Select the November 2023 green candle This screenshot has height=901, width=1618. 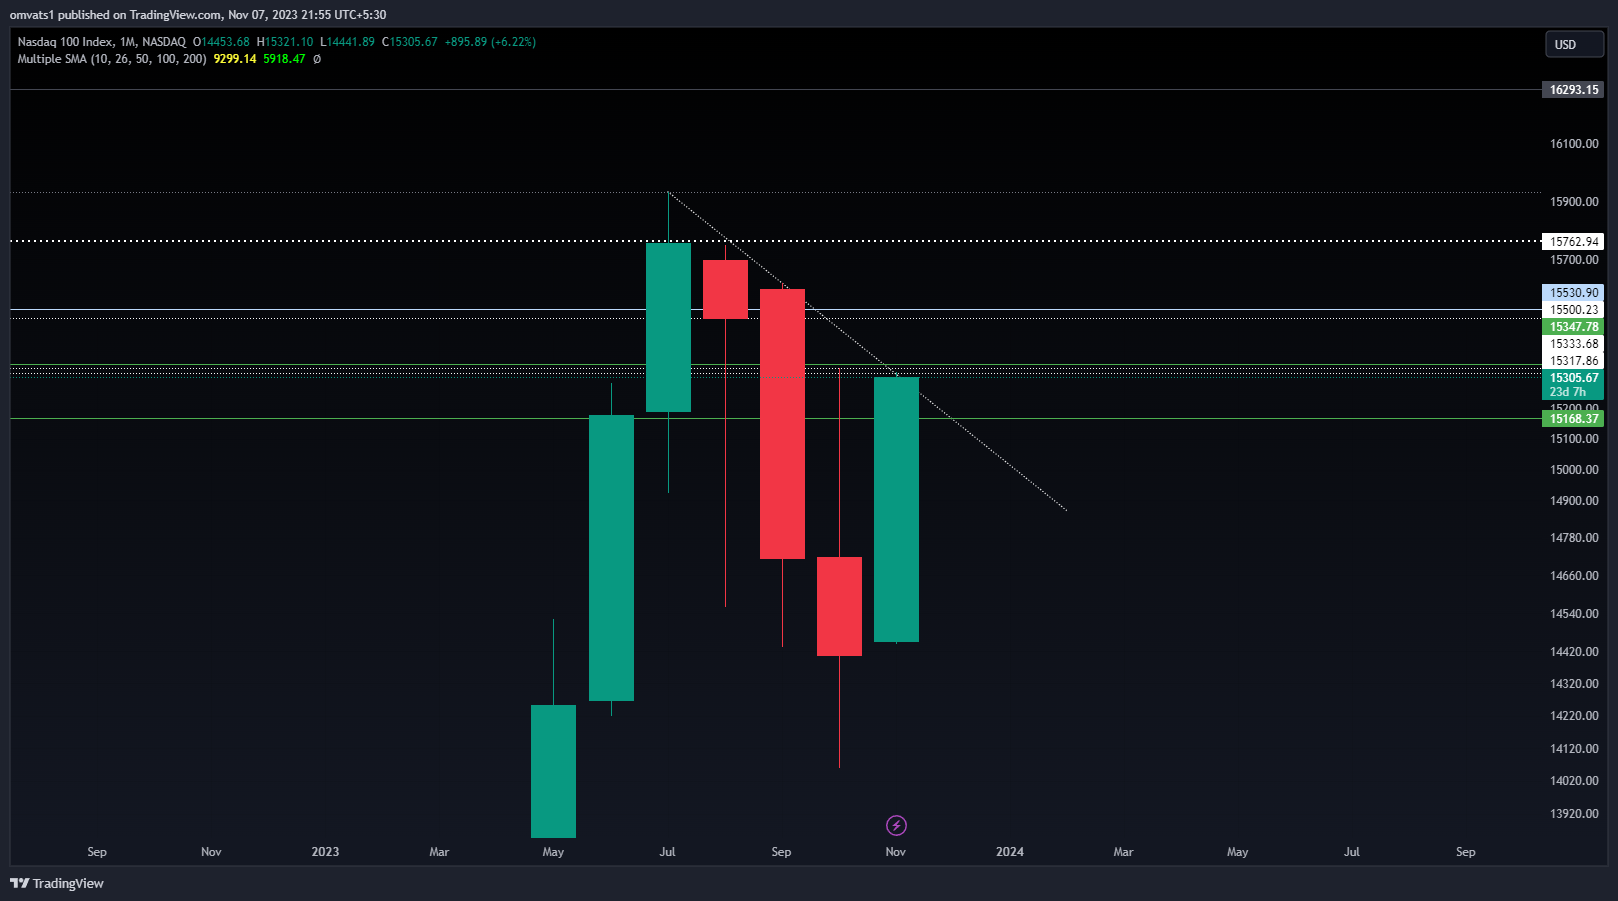[896, 509]
